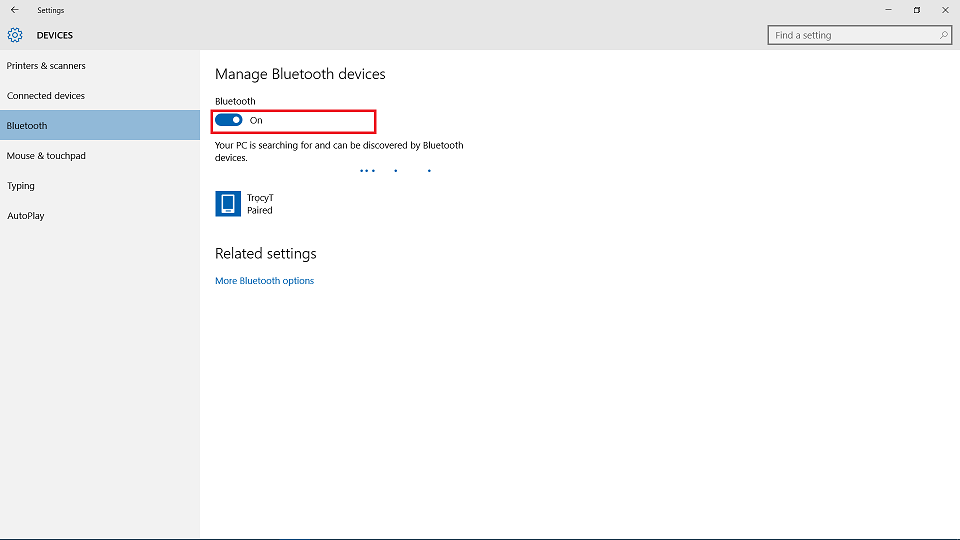Select the TrocyT Paired device entry
Viewport: 960px width, 540px height.
246,204
